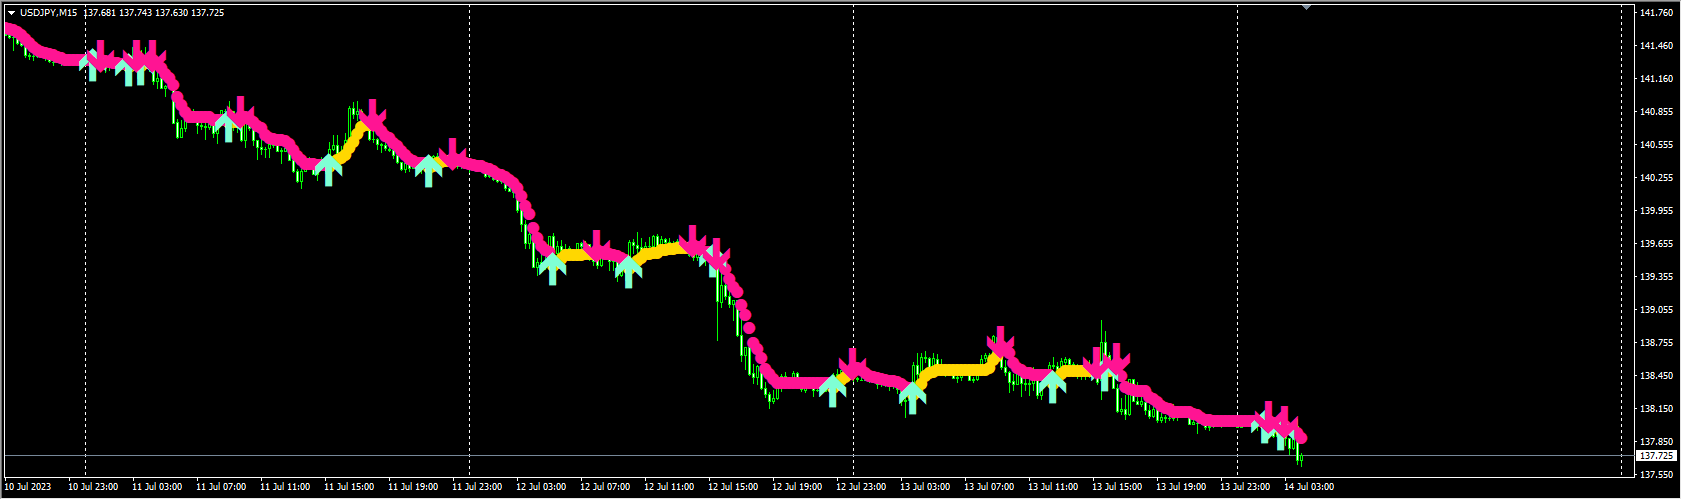The image size is (1682, 500).
Task: Click the 12 Jul 07:00 time label
Action: pyautogui.click(x=605, y=487)
